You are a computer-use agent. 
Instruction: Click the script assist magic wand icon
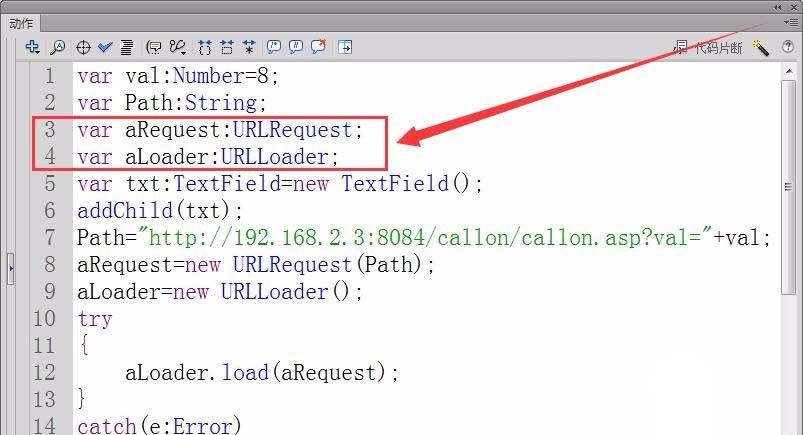point(760,48)
